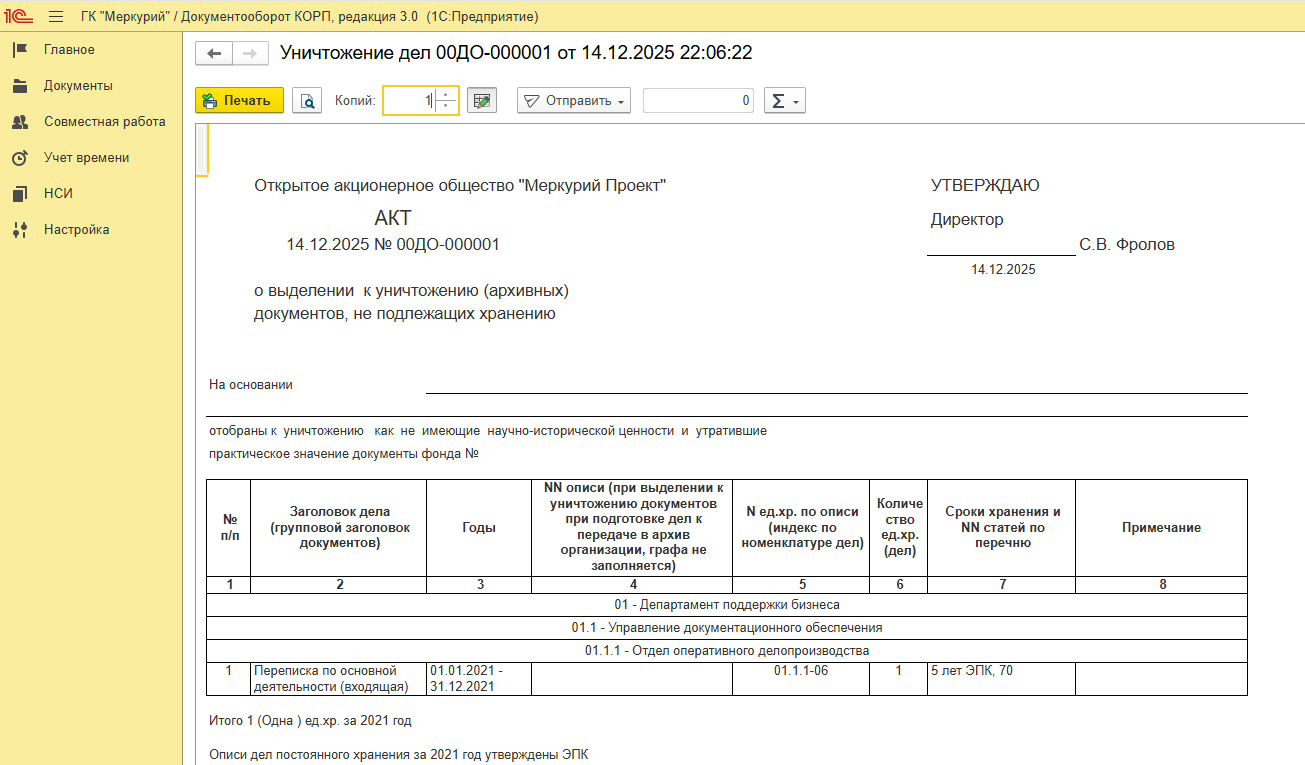Go back with the left arrow
This screenshot has width=1305, height=765.
[213, 53]
